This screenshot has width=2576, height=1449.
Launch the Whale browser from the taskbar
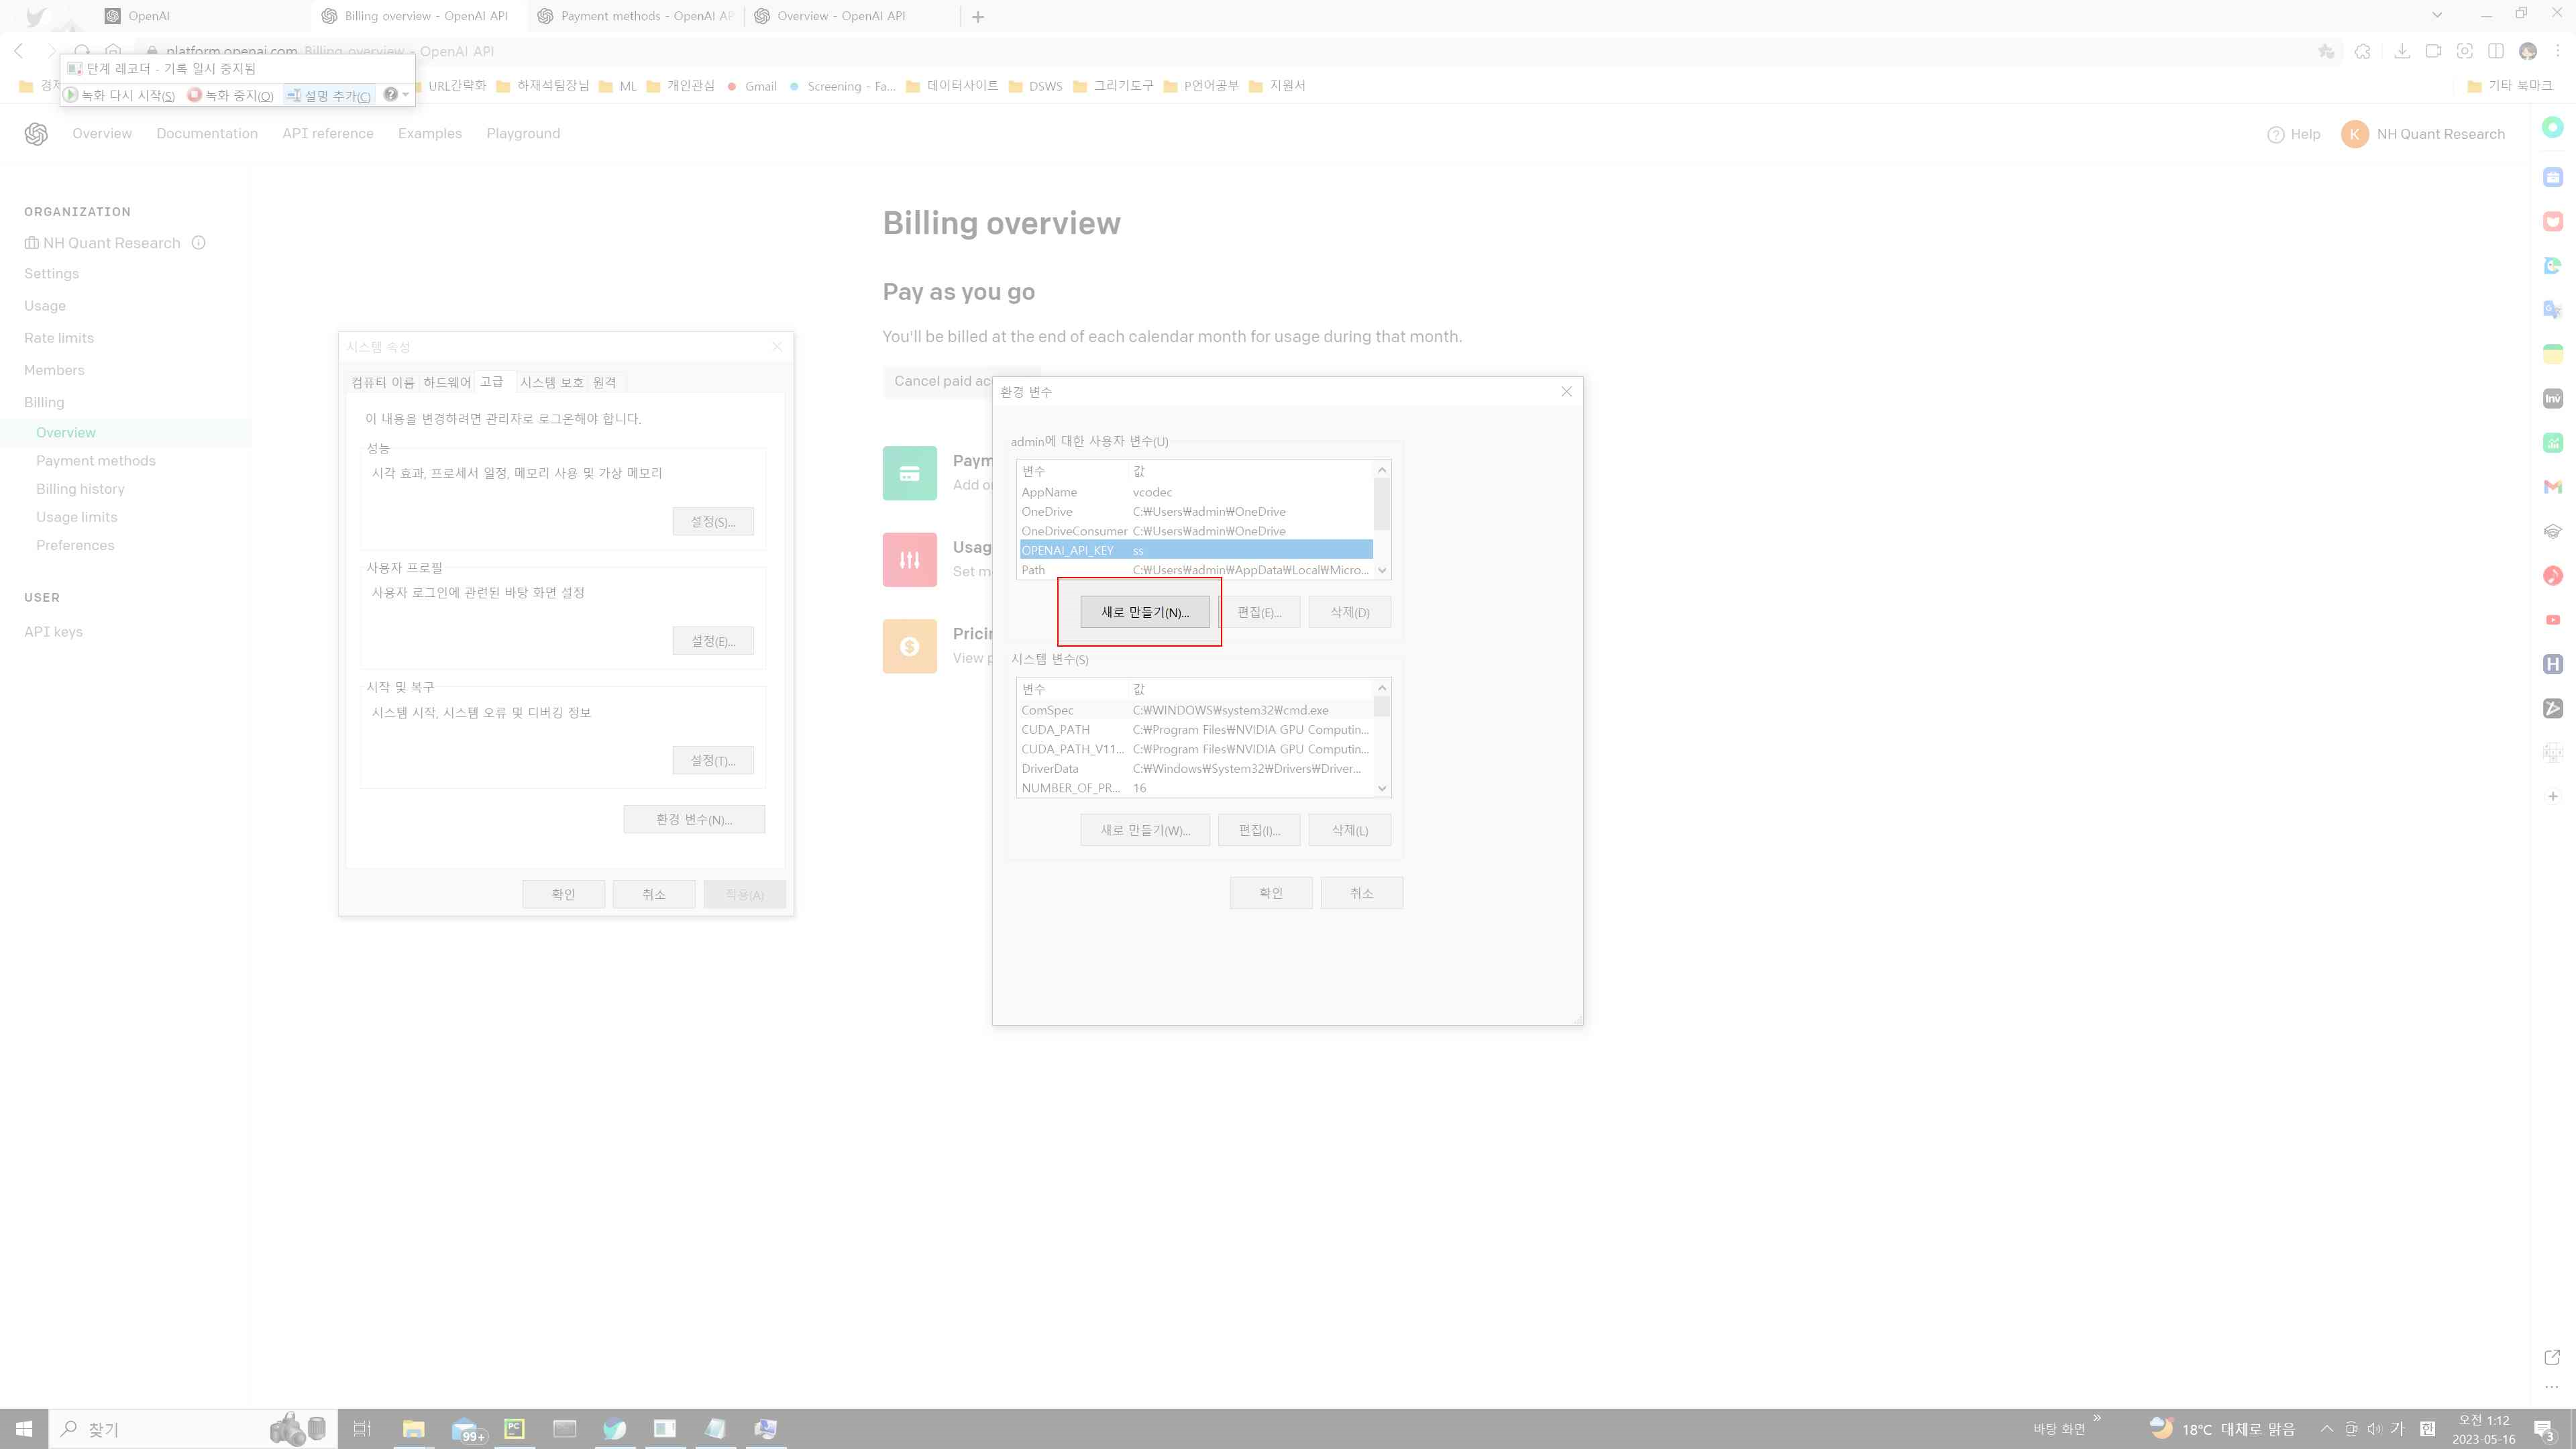pyautogui.click(x=615, y=1428)
